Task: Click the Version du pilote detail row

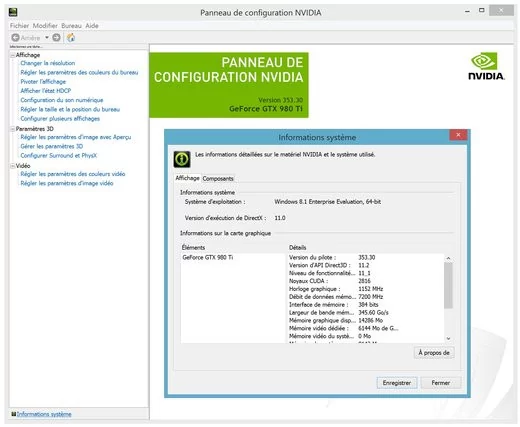Action: pos(332,257)
